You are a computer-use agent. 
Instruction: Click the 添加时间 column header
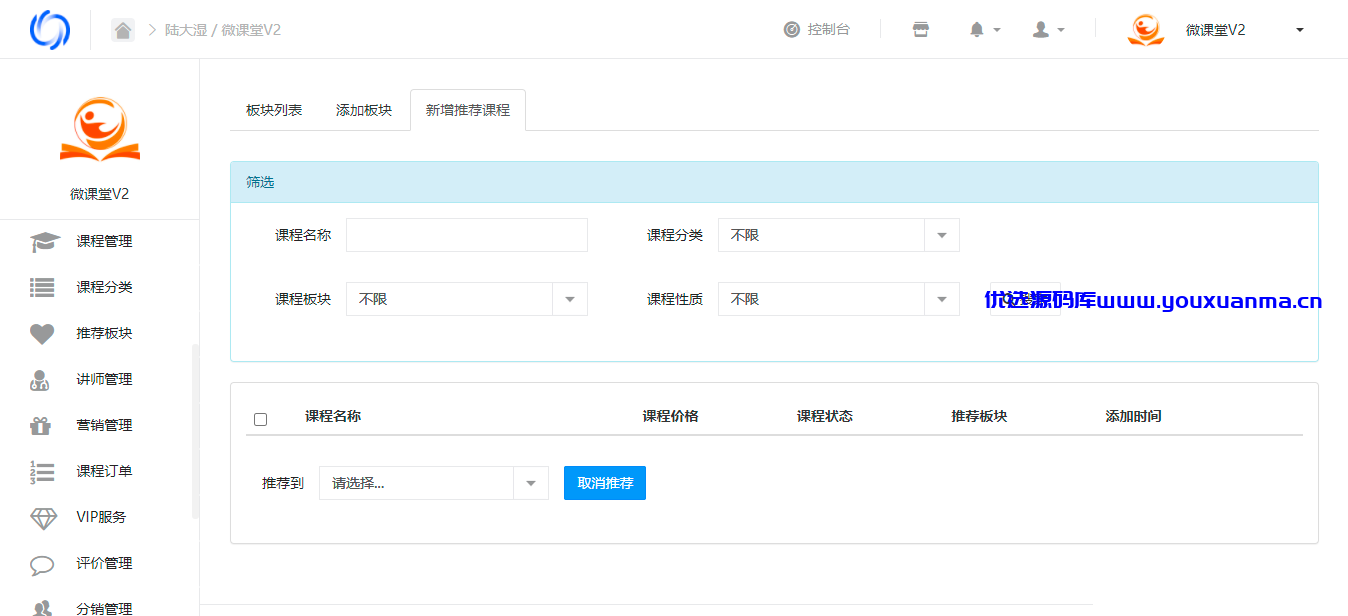pos(1133,416)
